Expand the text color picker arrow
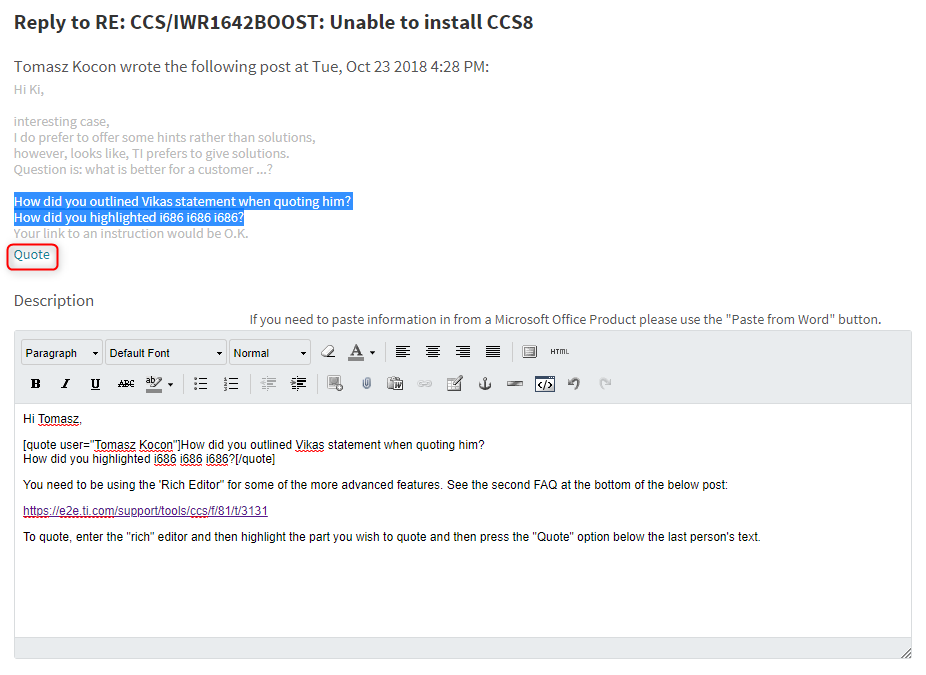Image resolution: width=926 pixels, height=675 pixels. pos(373,353)
